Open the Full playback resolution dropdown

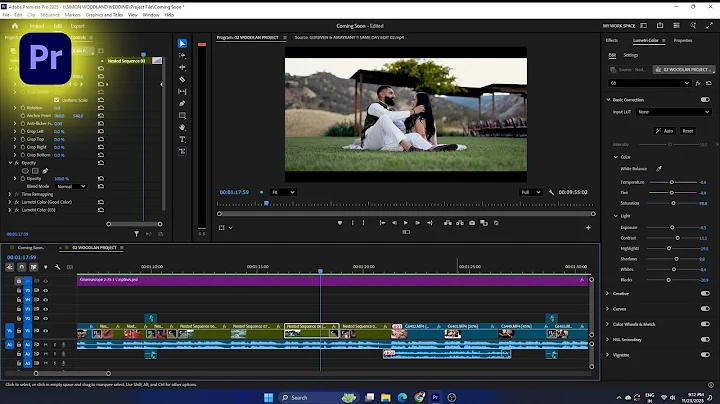pos(531,192)
